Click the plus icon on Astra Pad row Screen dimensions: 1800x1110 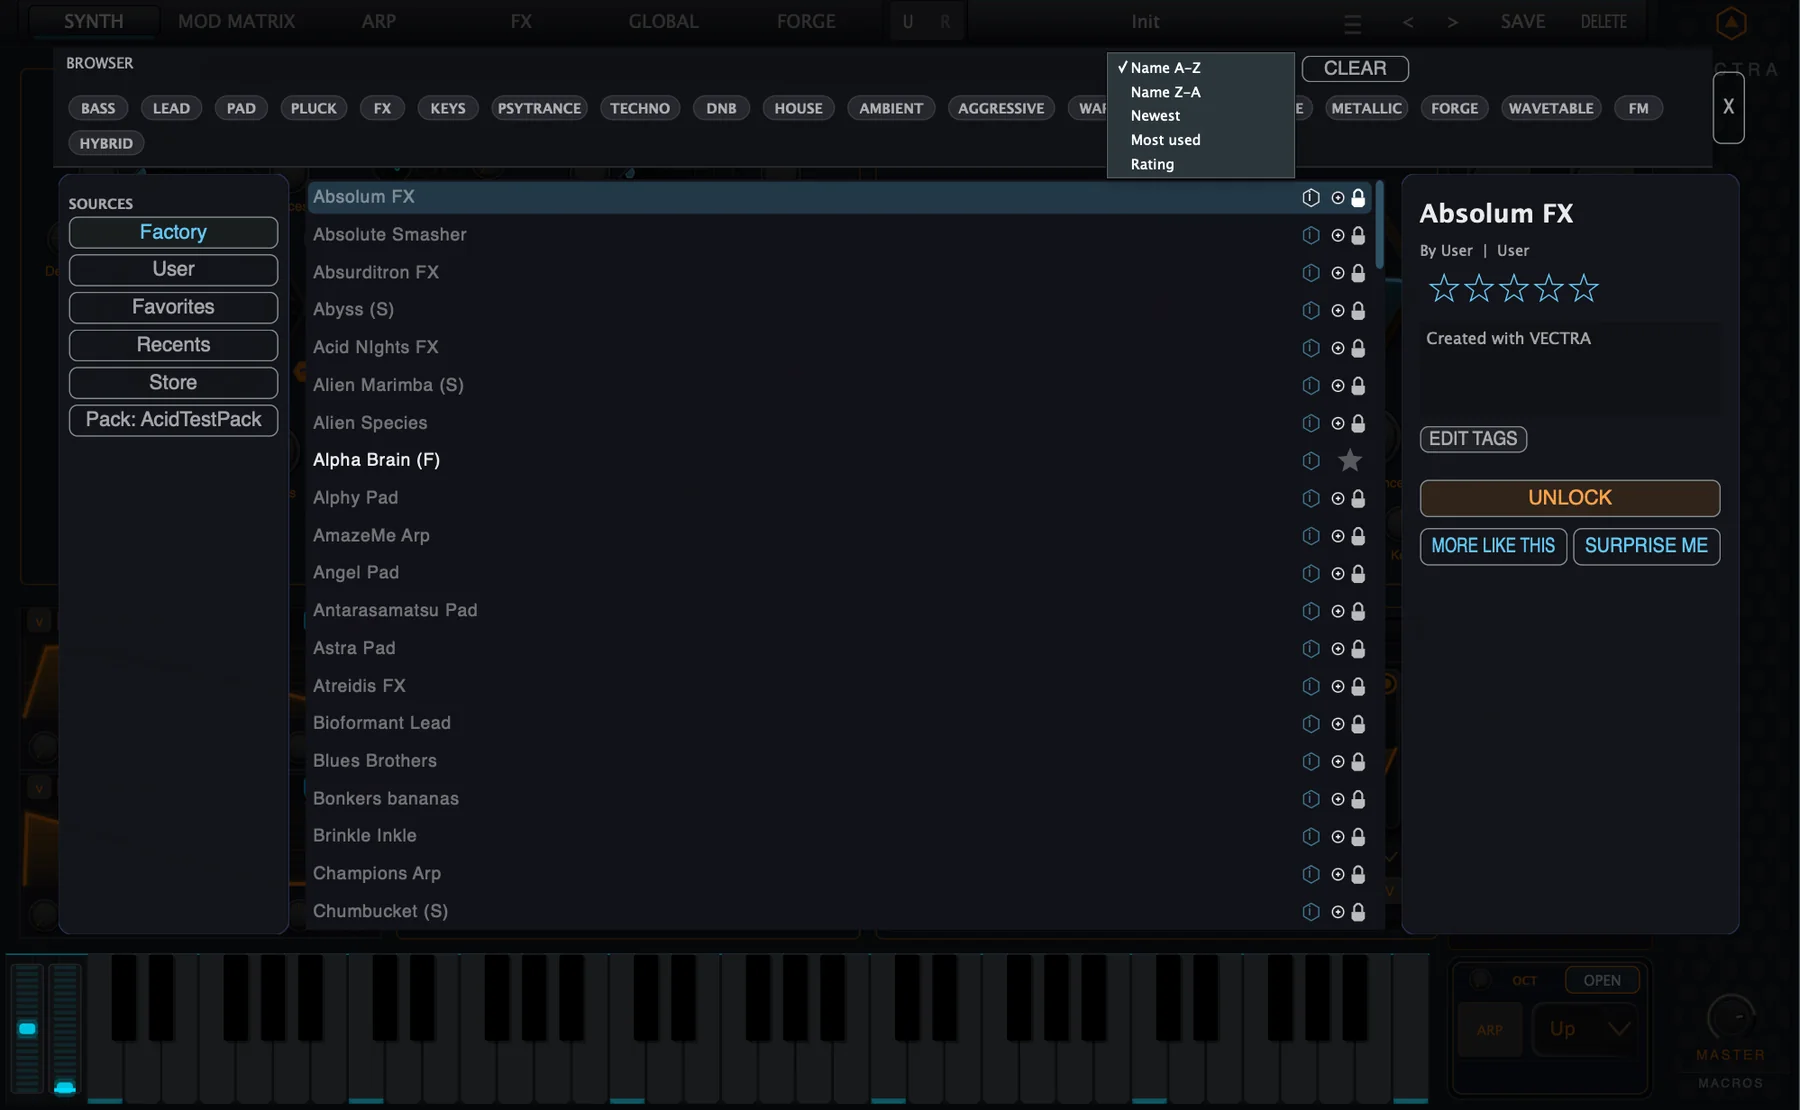point(1338,649)
